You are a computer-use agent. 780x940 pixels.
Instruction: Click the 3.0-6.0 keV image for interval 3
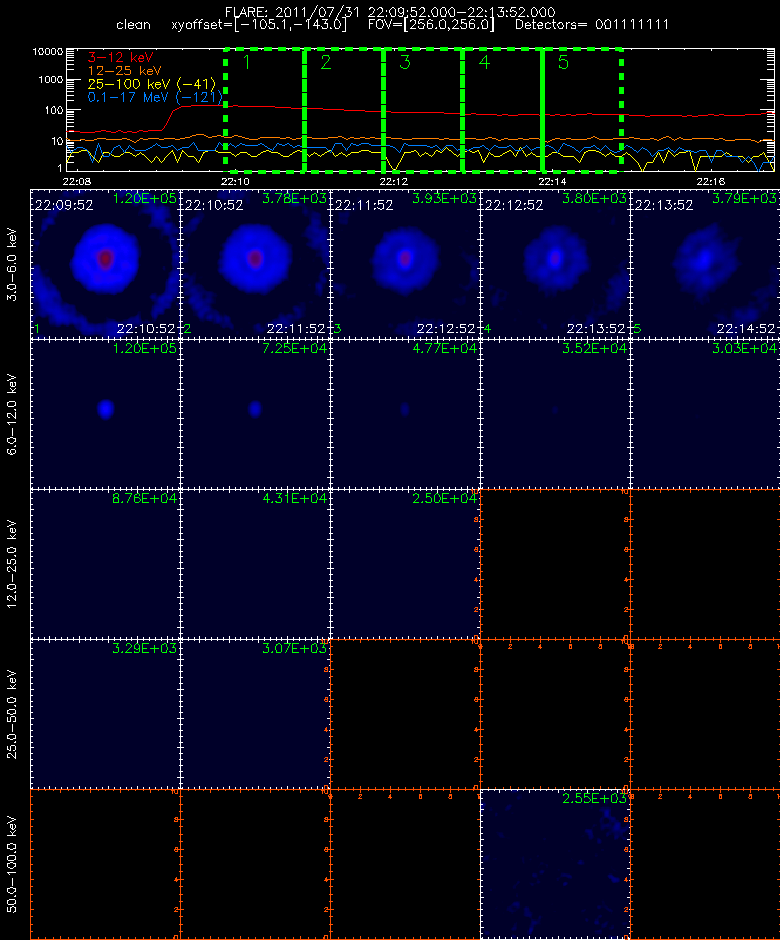(405, 264)
